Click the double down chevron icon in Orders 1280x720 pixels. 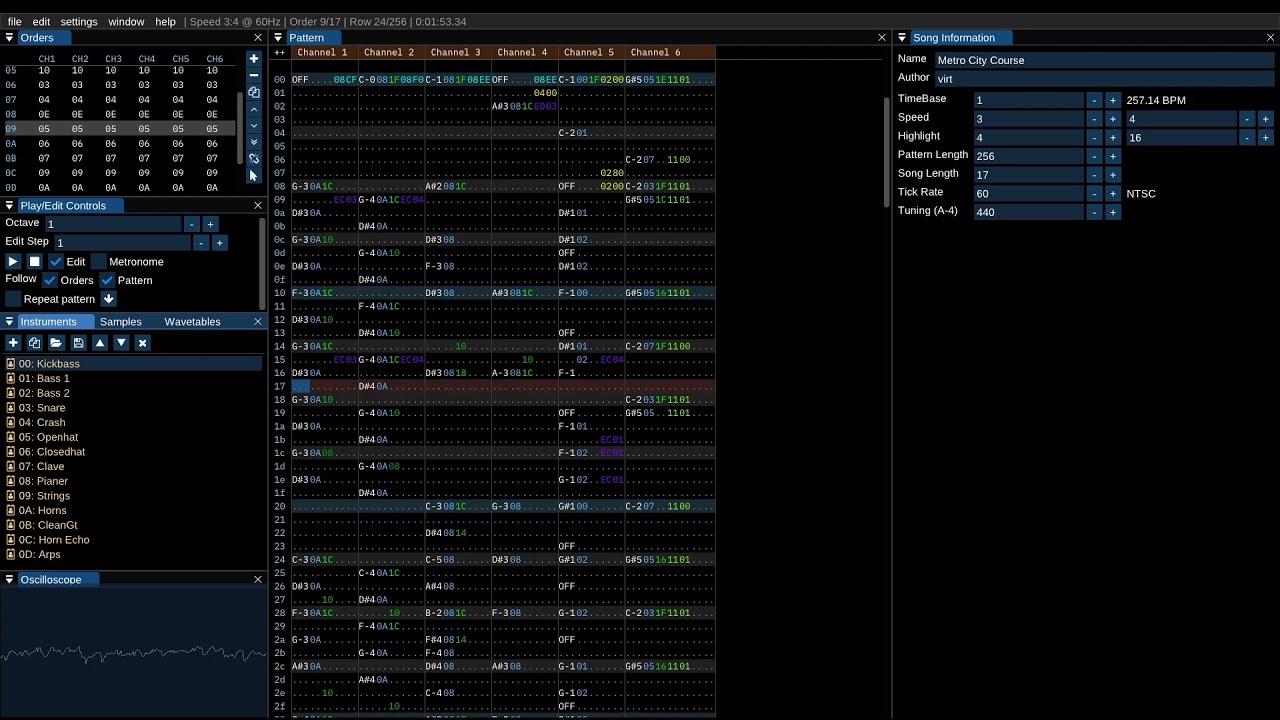coord(254,142)
